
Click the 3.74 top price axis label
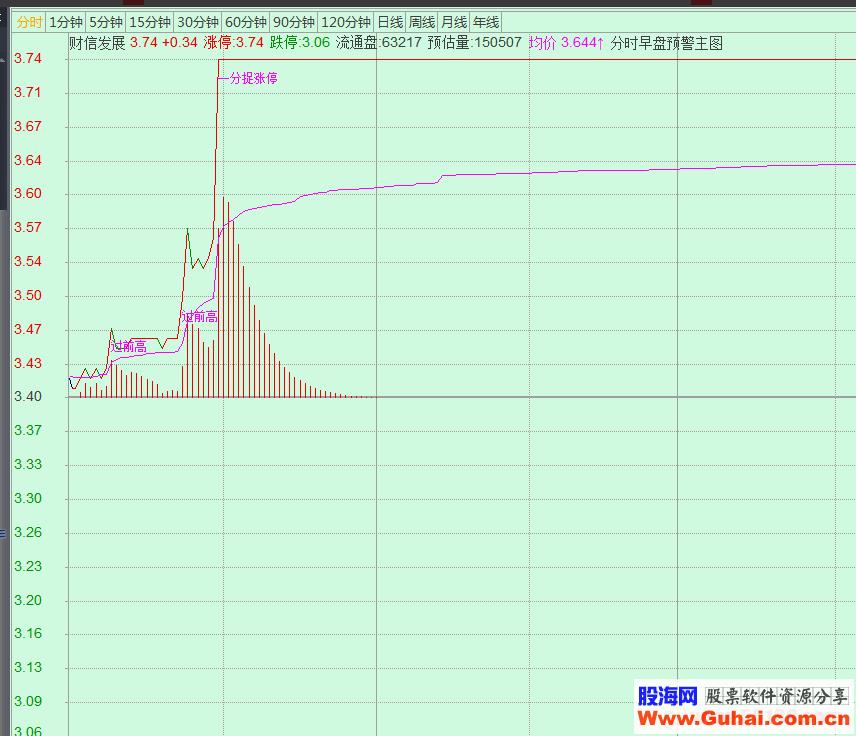click(x=28, y=59)
